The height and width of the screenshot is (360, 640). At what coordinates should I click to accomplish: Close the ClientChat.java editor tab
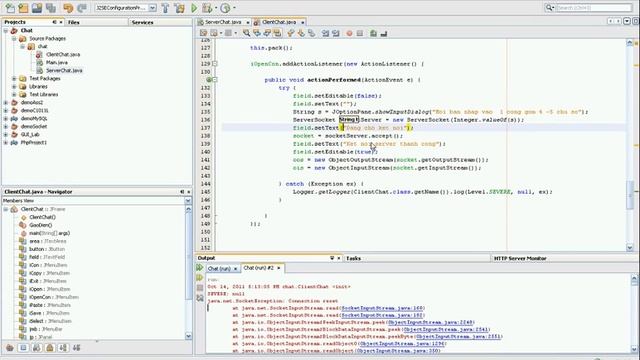302,22
